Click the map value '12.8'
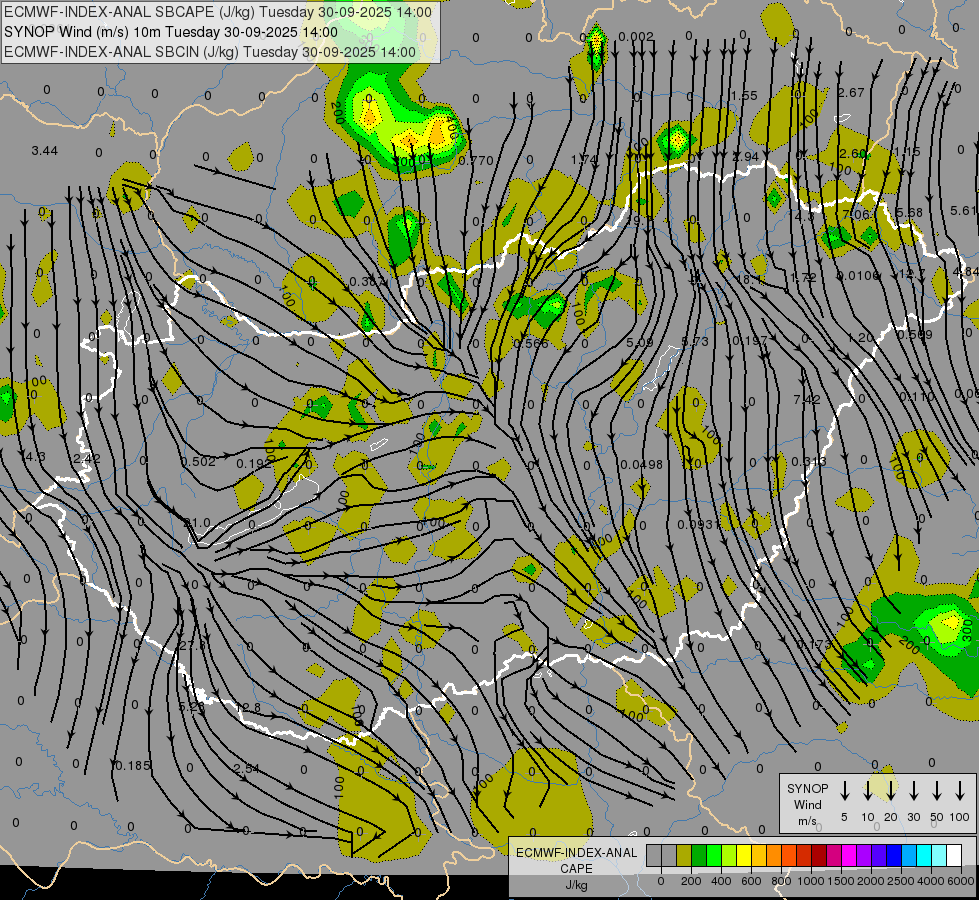 pyautogui.click(x=248, y=708)
